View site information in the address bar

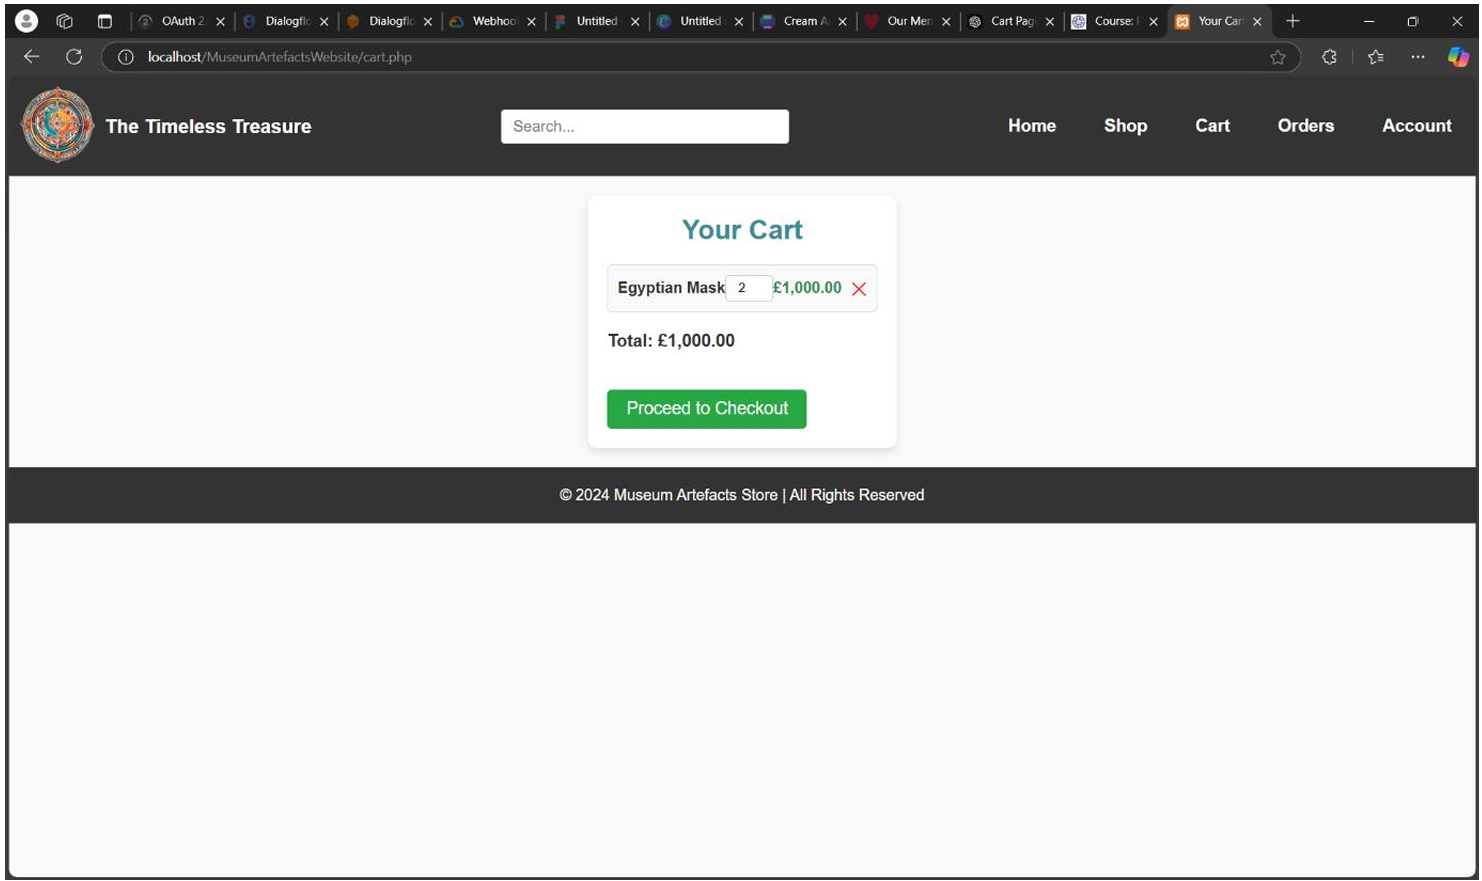[x=125, y=57]
